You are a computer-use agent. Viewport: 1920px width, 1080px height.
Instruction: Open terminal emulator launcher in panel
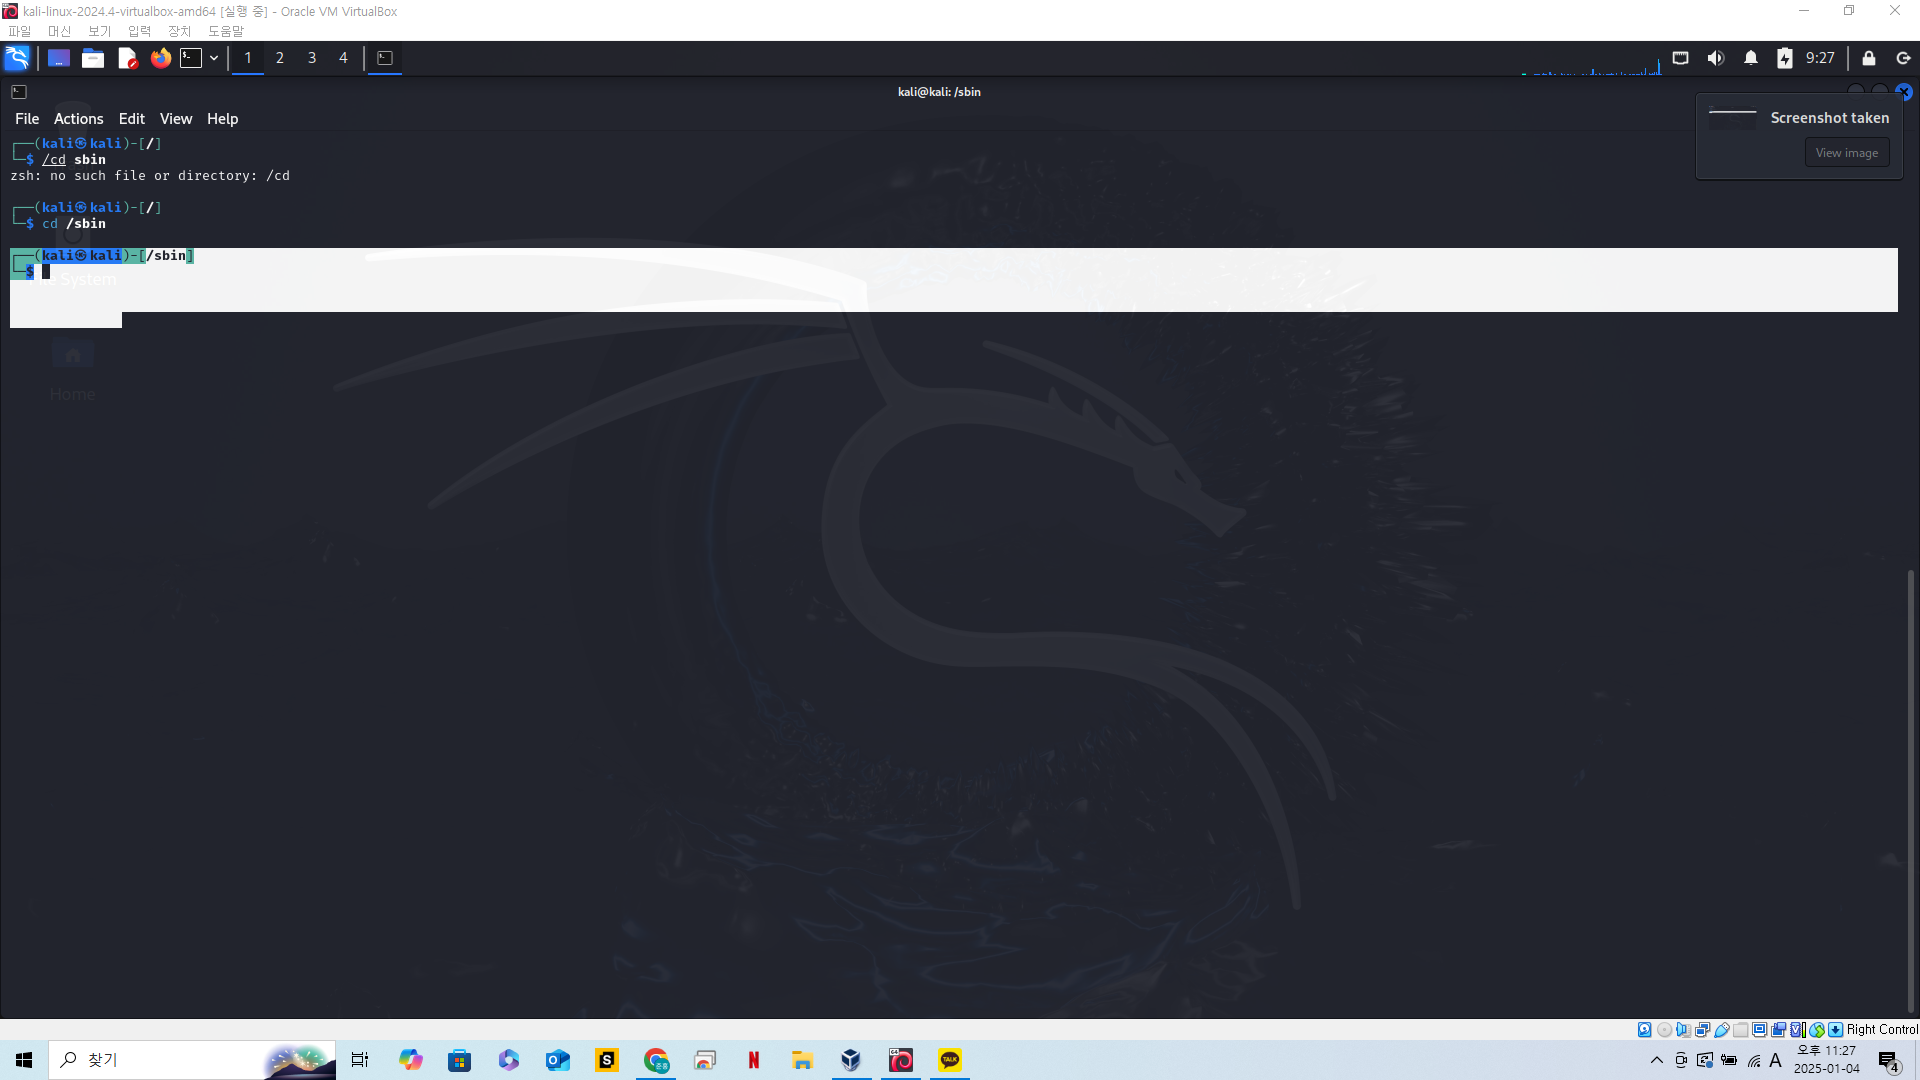click(x=191, y=58)
